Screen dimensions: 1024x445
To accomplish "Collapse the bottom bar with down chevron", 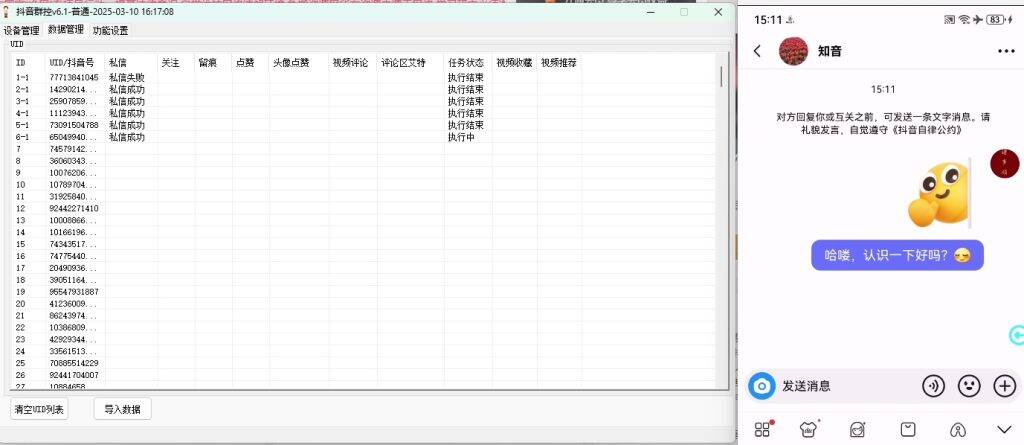I will point(1004,429).
